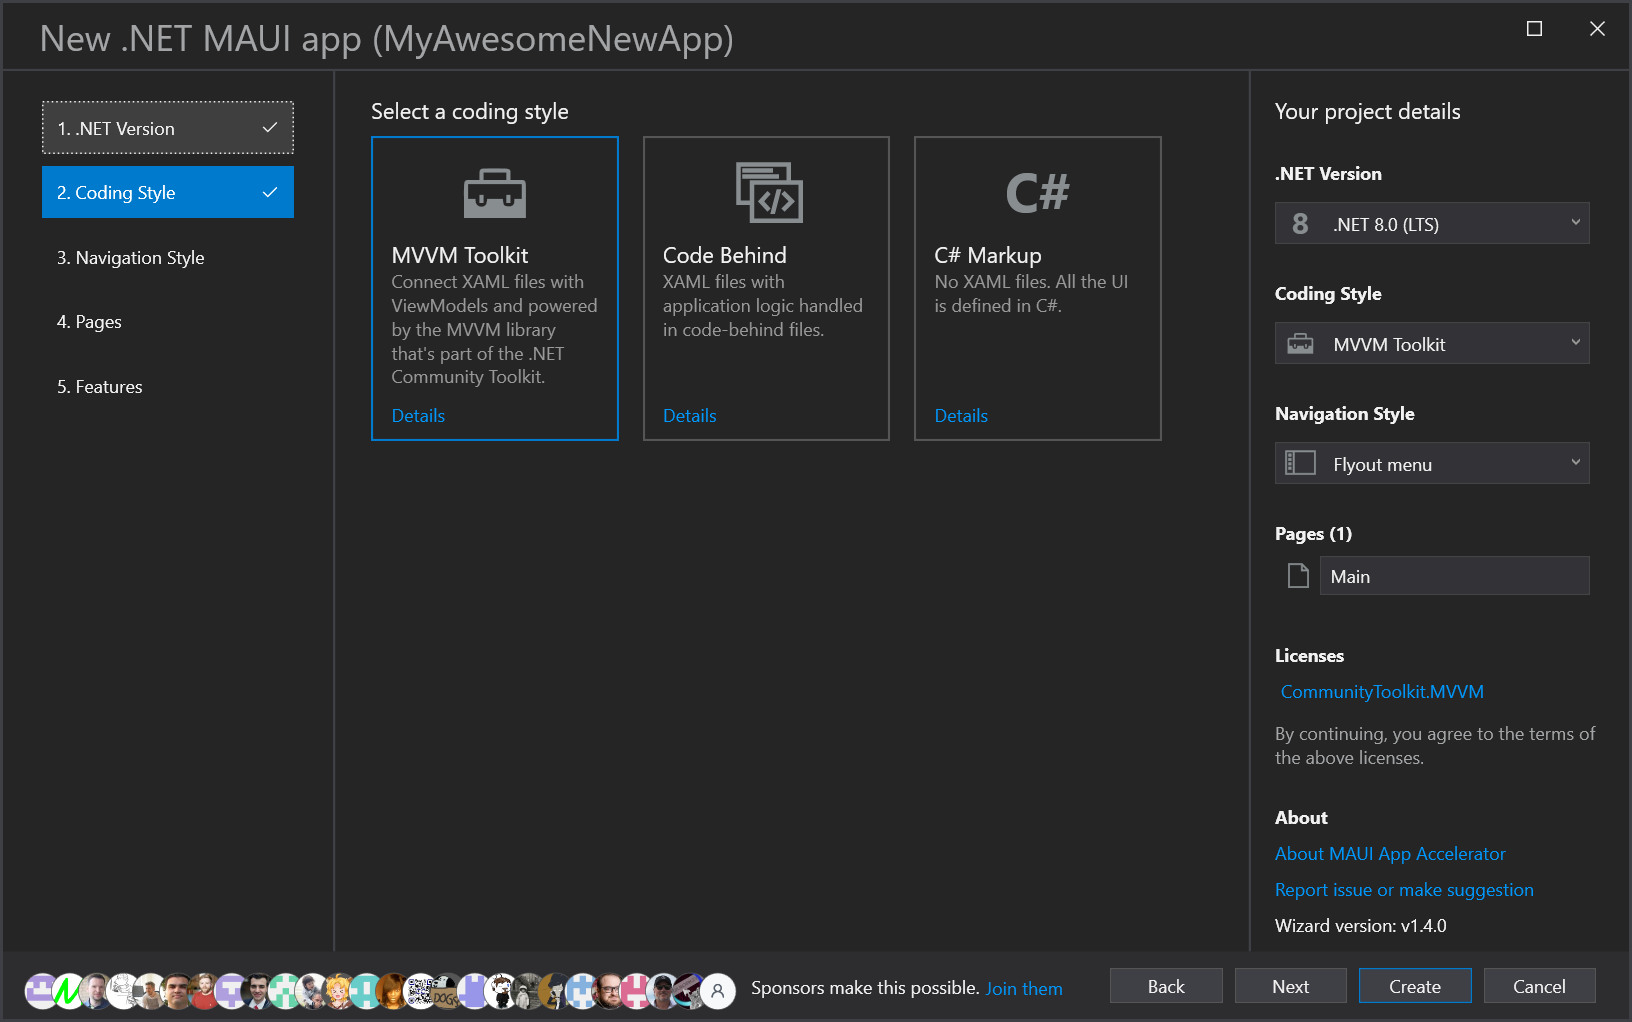Open the Coding Style dropdown

point(1432,343)
